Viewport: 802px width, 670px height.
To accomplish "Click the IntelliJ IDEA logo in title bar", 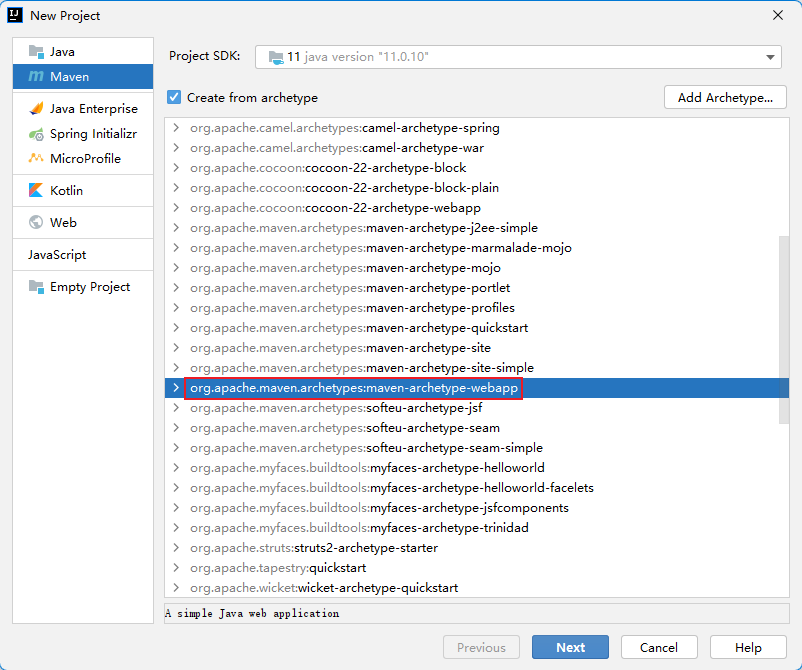I will [x=15, y=15].
